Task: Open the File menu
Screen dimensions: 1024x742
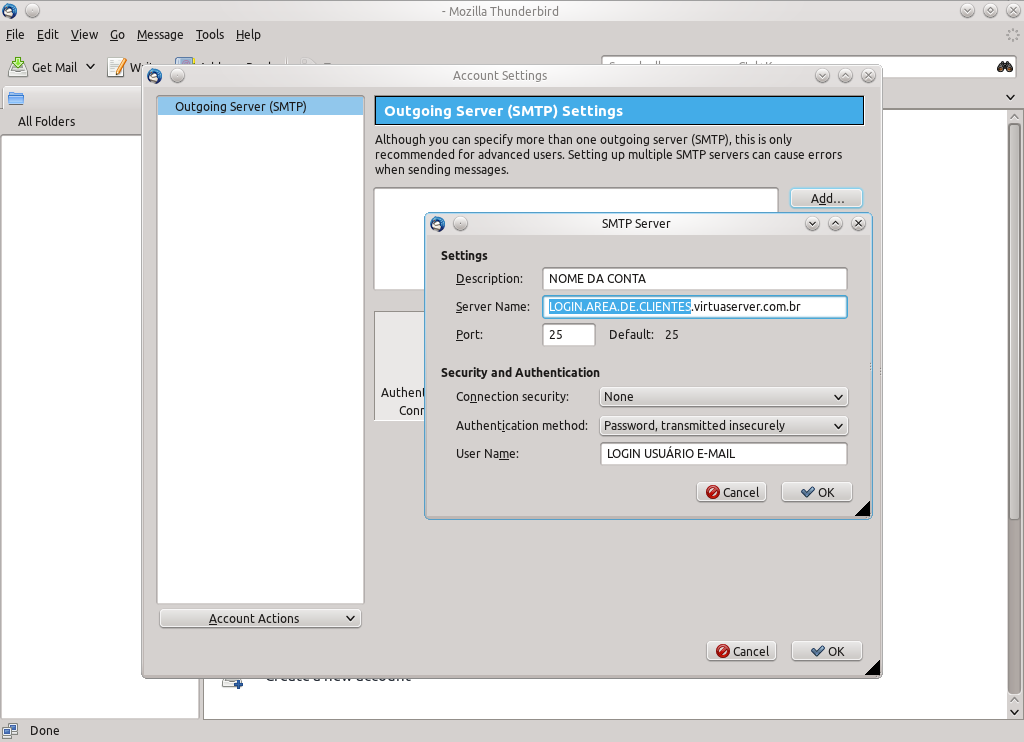Action: [14, 35]
